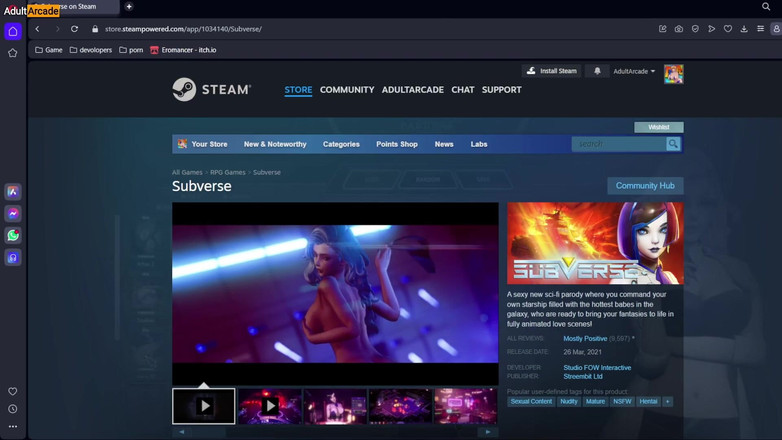Viewport: 782px width, 440px height.
Task: Expand the New & Noteworthy menu
Action: [275, 144]
